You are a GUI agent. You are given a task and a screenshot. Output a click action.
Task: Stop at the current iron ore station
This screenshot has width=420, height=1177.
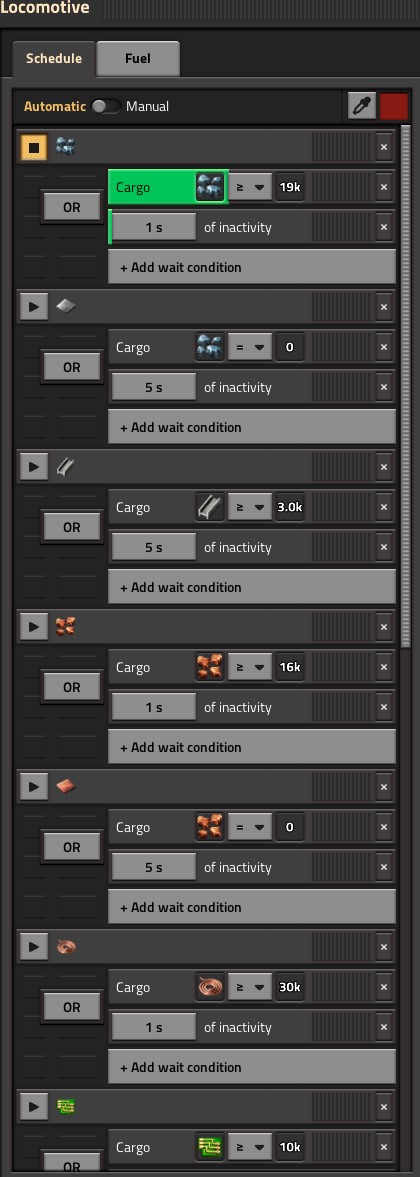point(33,147)
